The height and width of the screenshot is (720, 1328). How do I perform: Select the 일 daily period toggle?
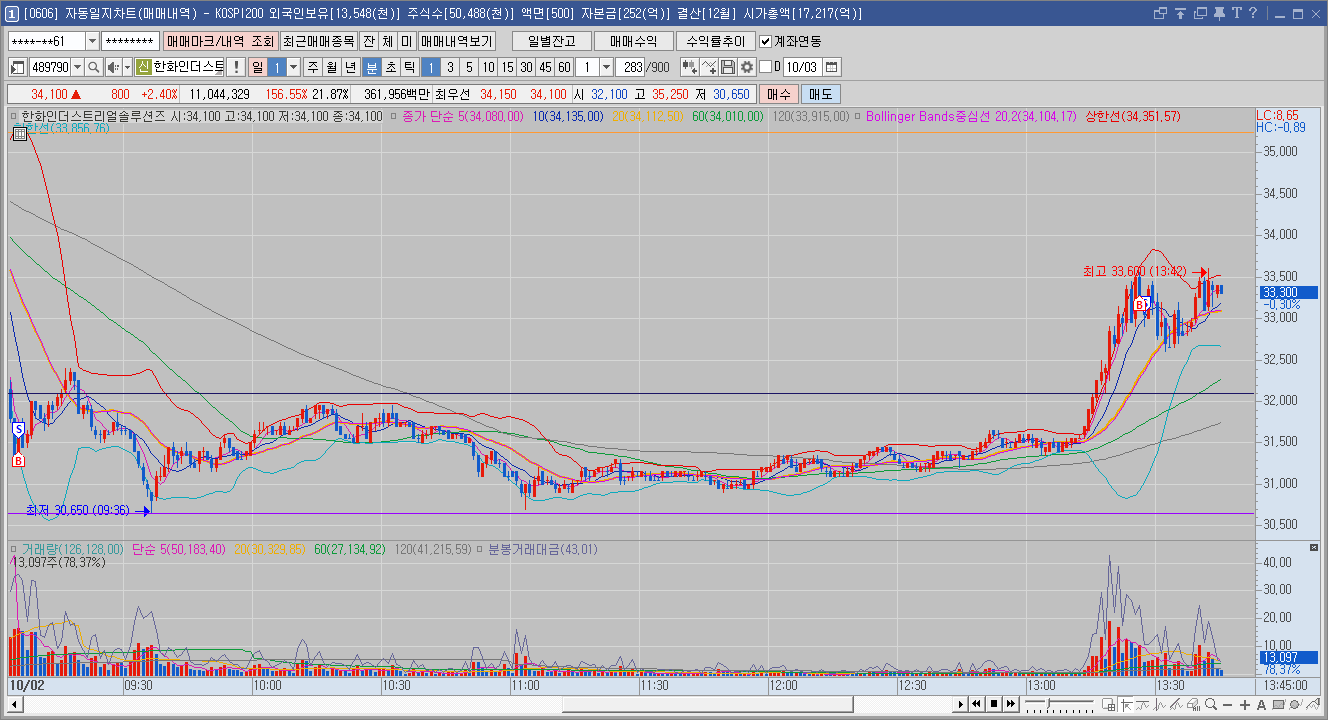pyautogui.click(x=257, y=67)
